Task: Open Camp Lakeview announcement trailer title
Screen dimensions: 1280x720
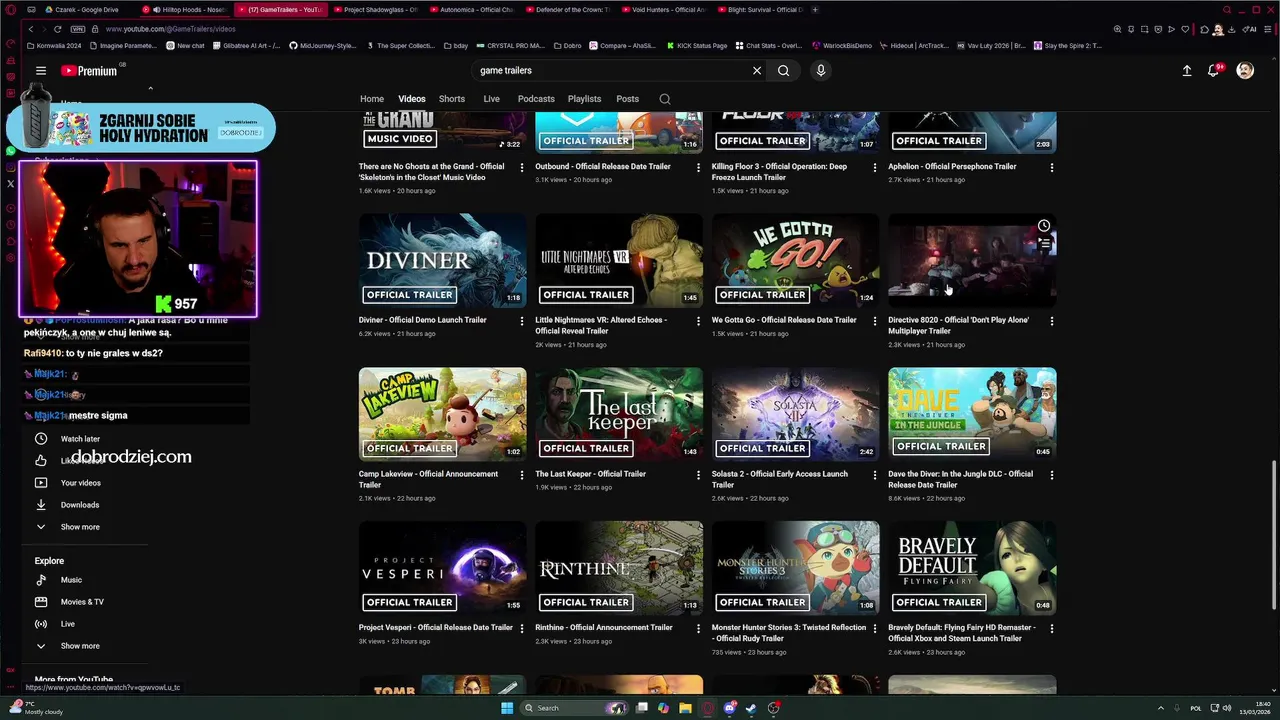Action: coord(428,479)
